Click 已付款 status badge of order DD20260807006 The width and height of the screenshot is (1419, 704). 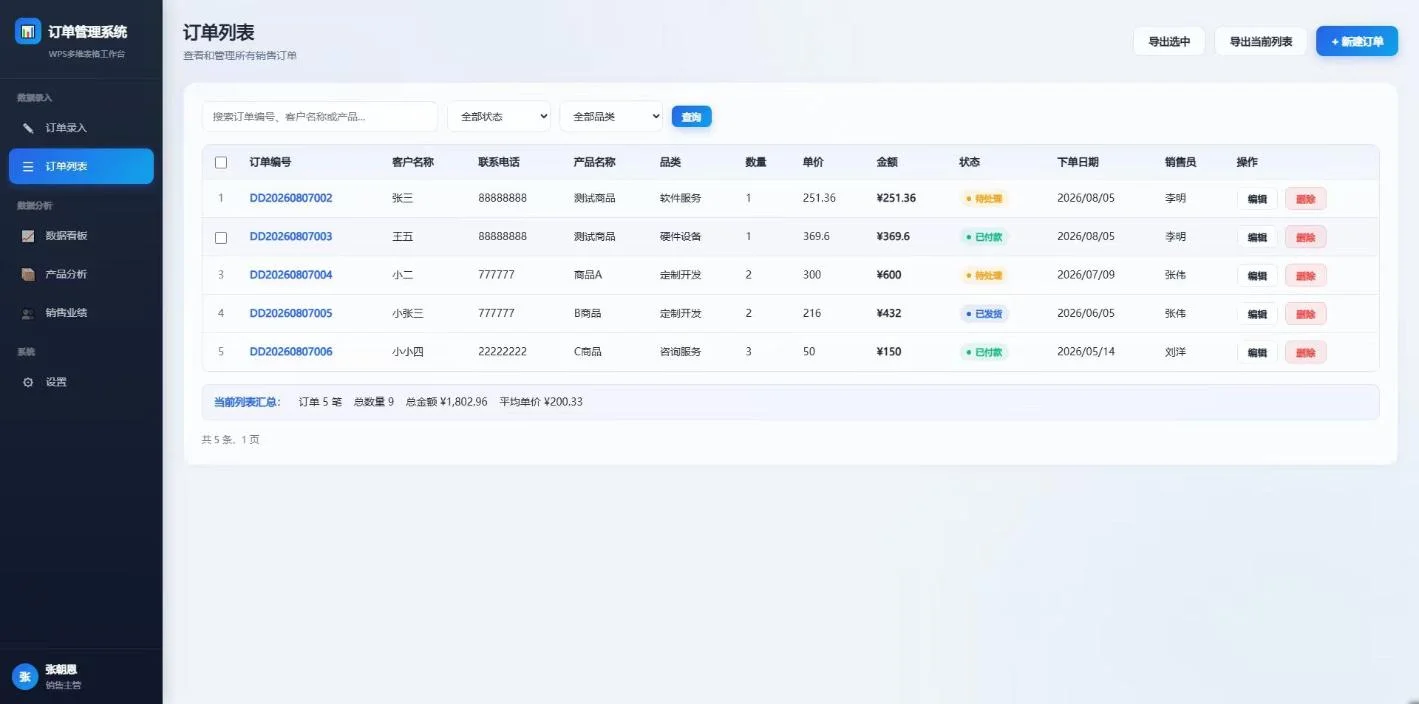tap(984, 352)
